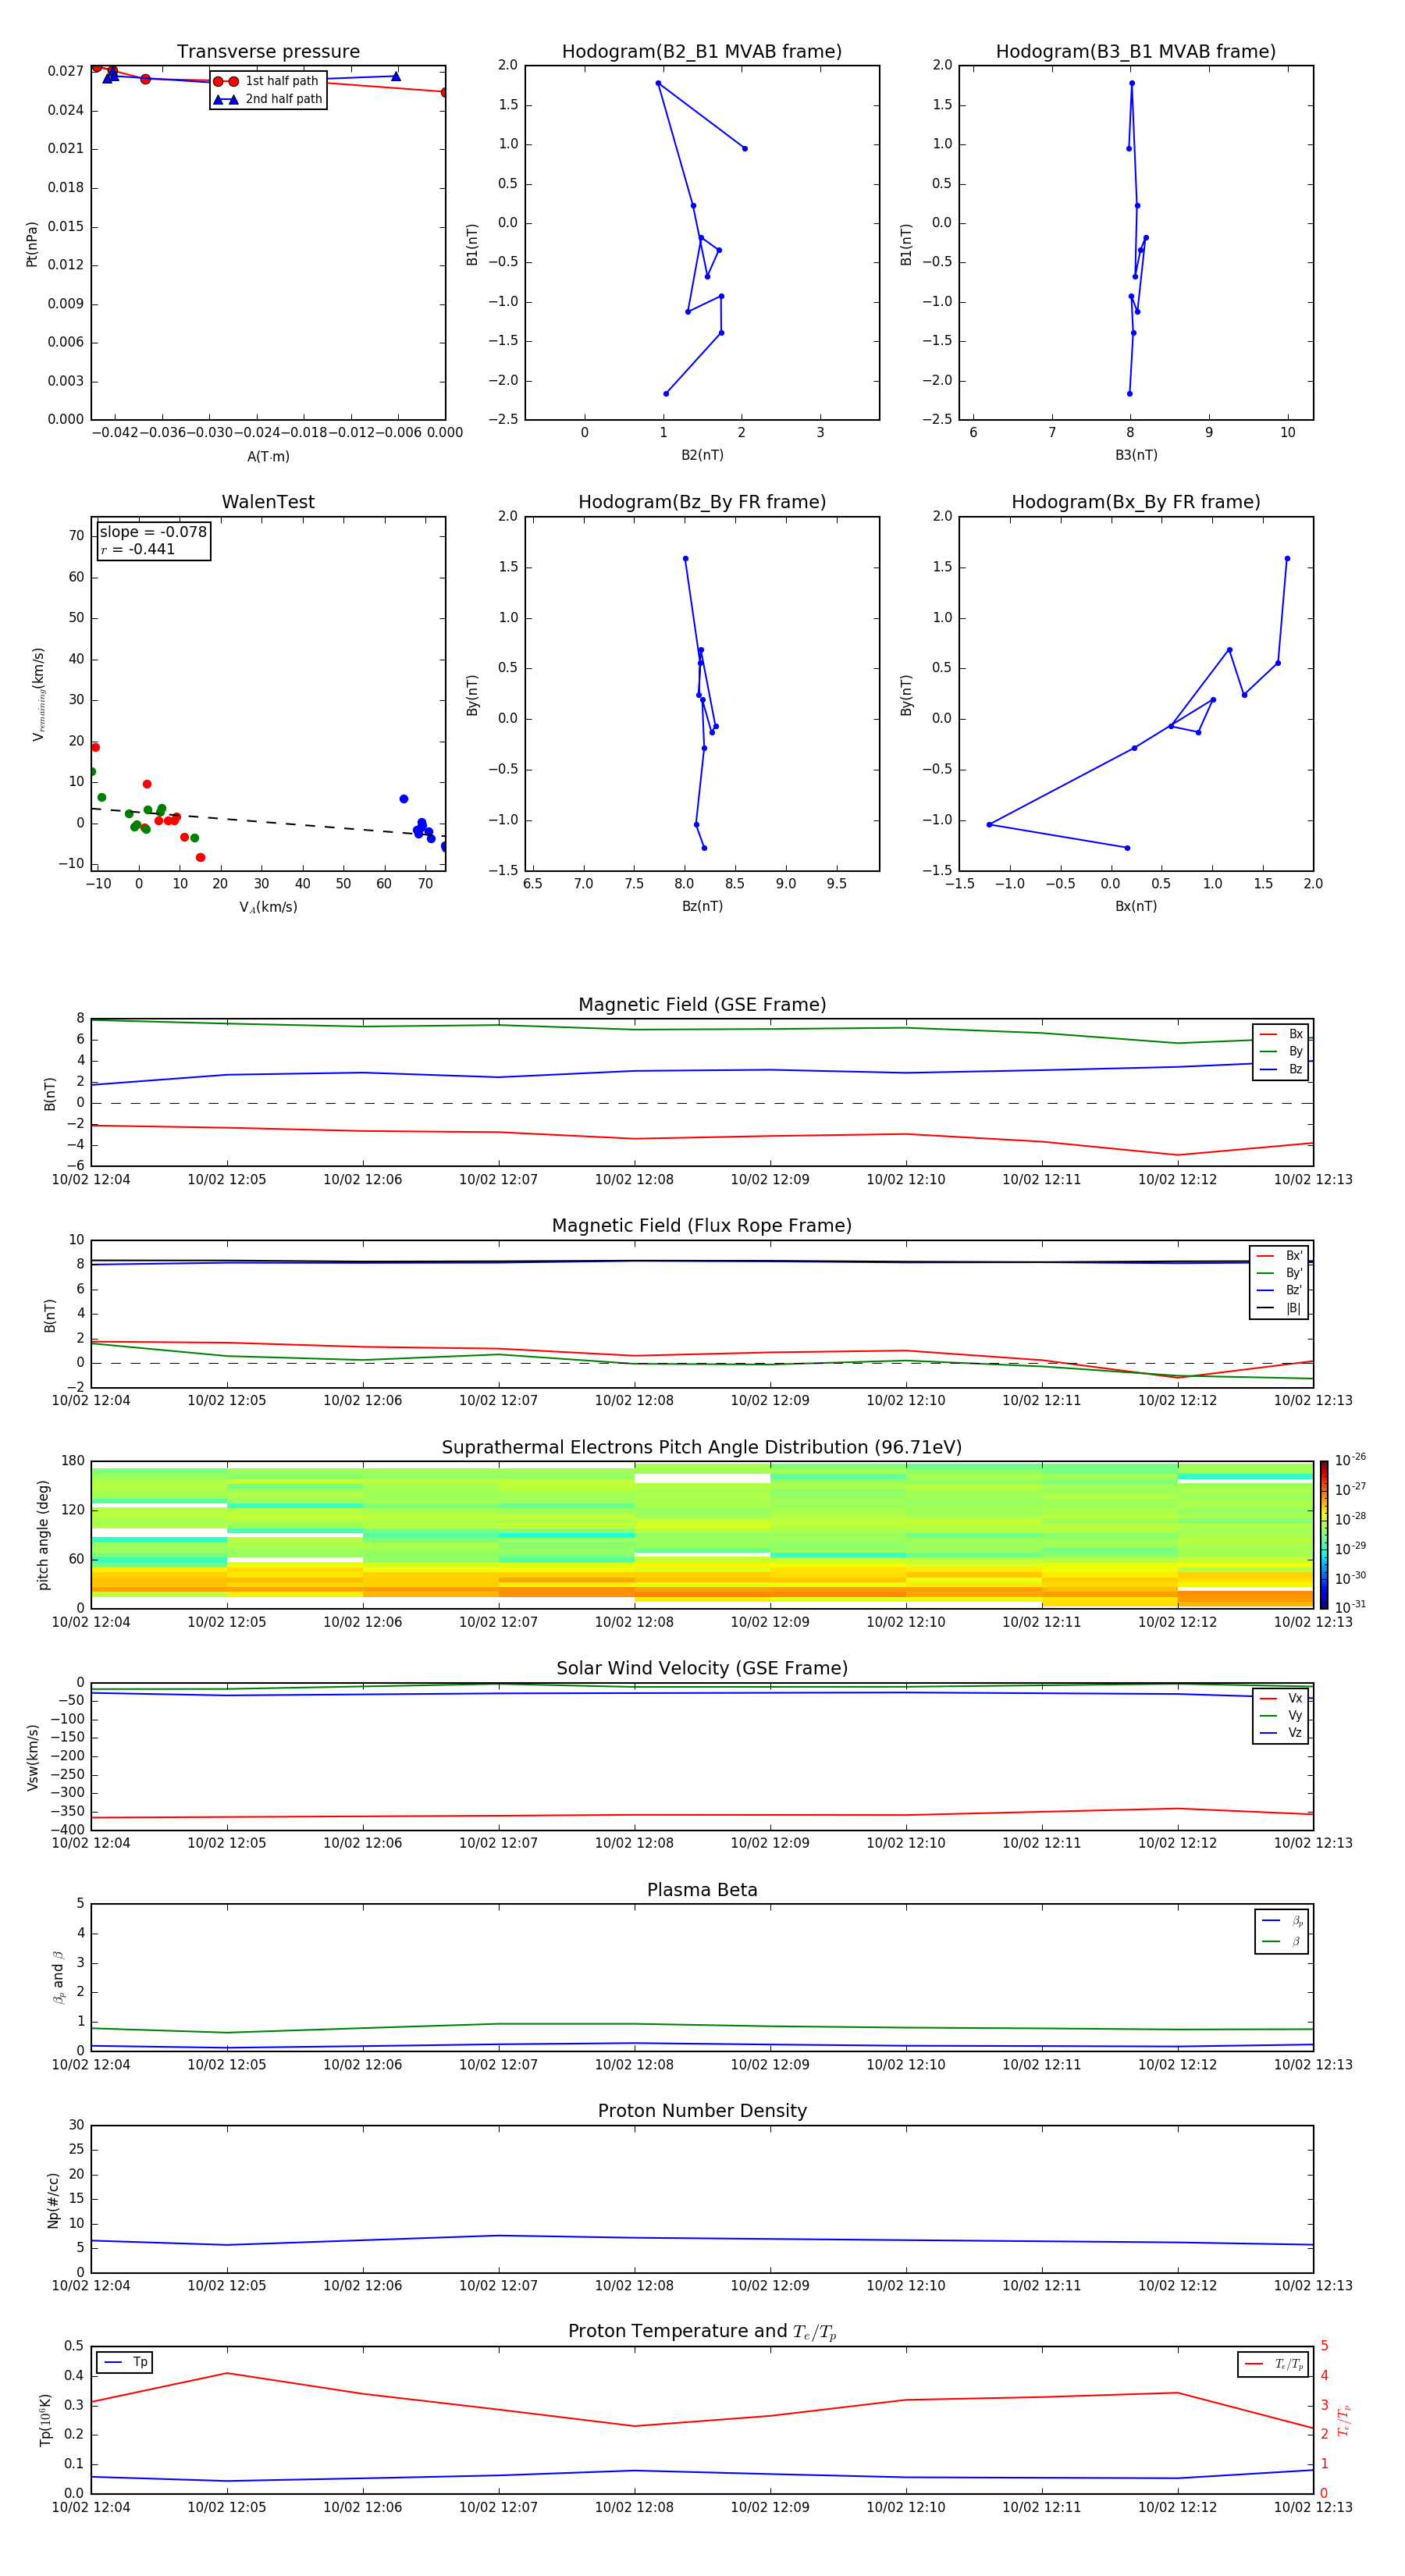Click the pitch angle colorbar scale

[x=1324, y=1534]
